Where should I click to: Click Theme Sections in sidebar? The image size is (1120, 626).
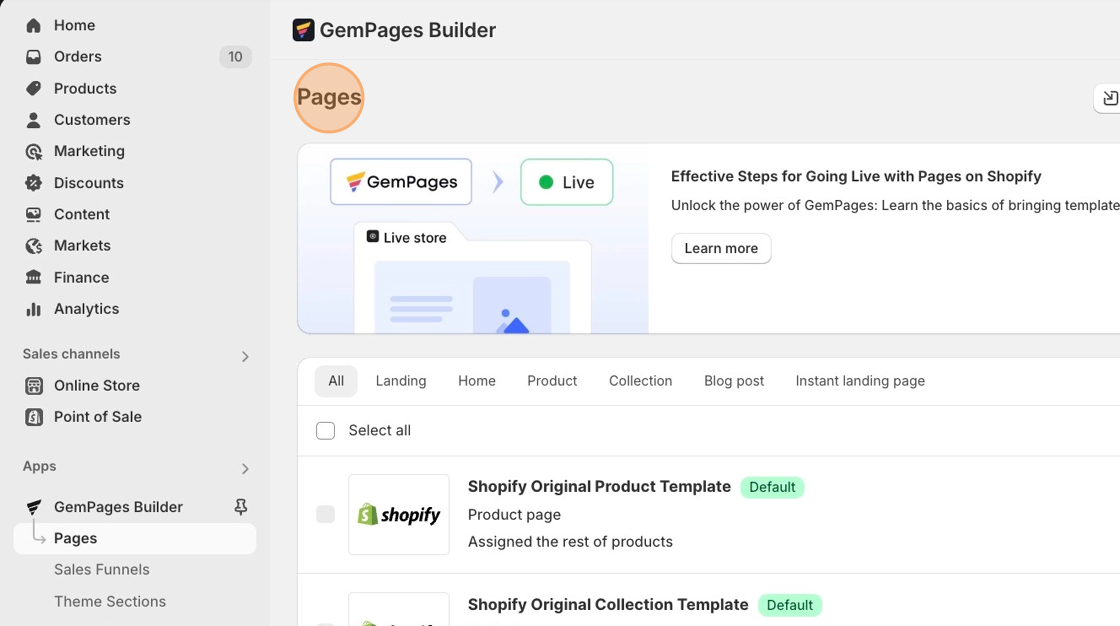click(110, 602)
